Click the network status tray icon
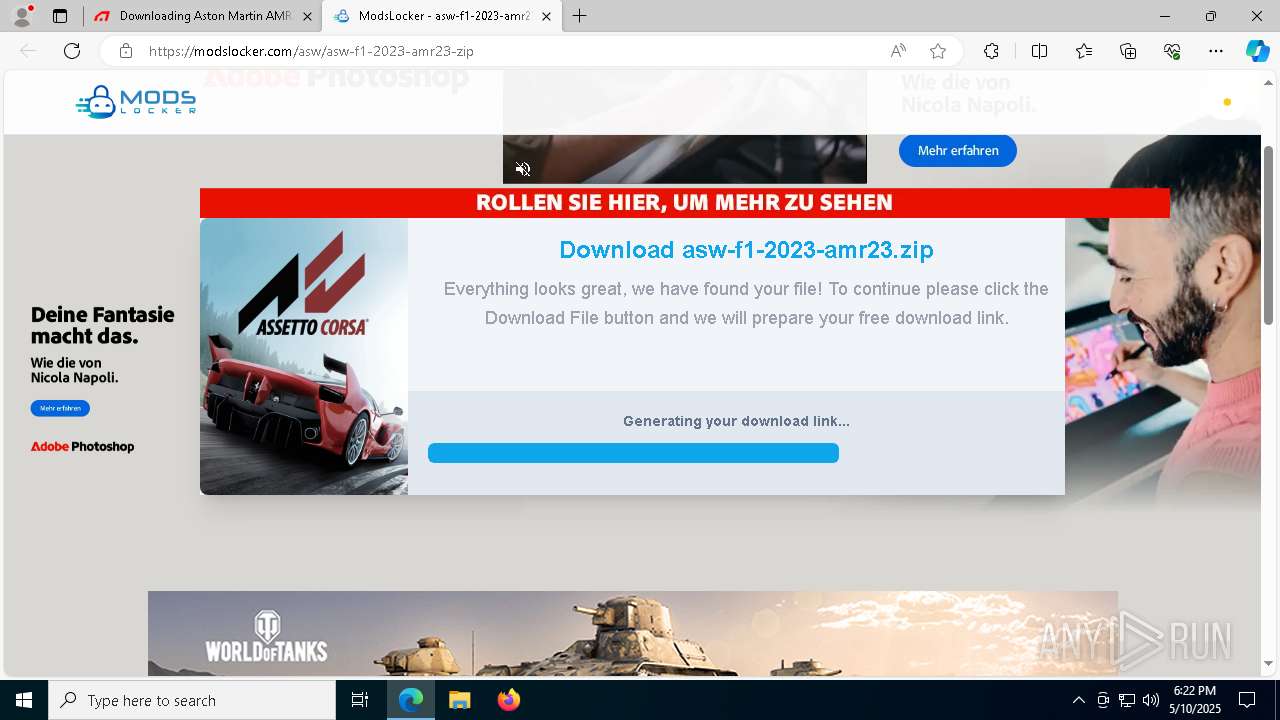Viewport: 1280px width, 720px height. point(1127,700)
